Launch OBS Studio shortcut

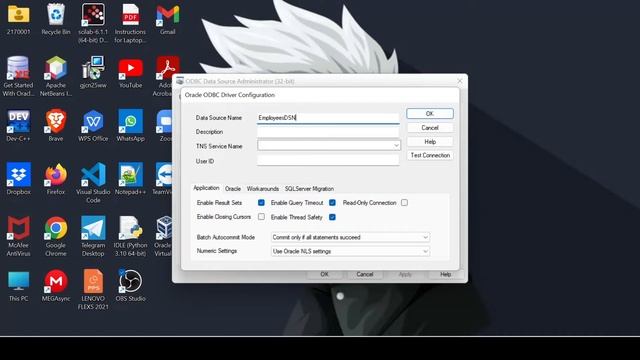[x=130, y=286]
